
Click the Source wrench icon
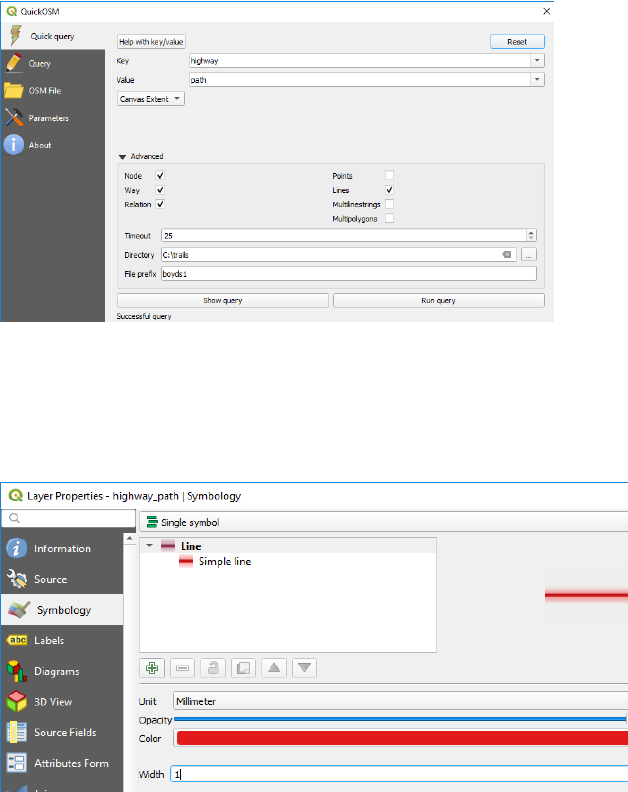coord(17,579)
